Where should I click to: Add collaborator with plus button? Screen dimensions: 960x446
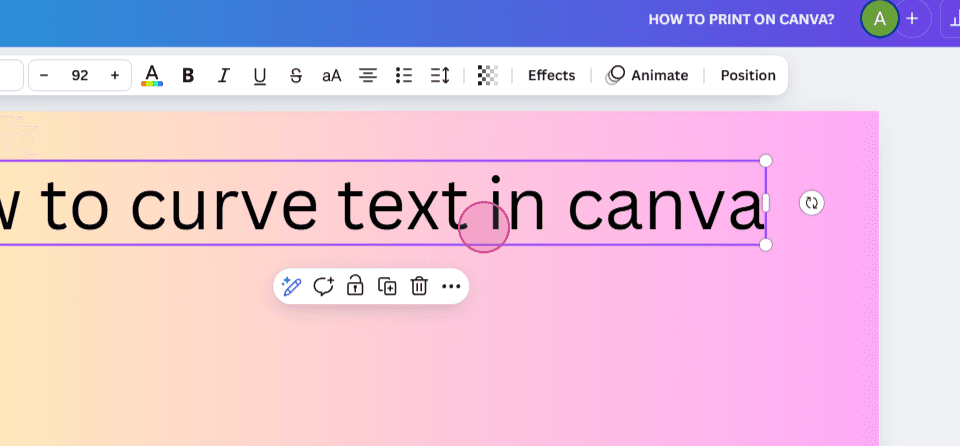point(912,19)
